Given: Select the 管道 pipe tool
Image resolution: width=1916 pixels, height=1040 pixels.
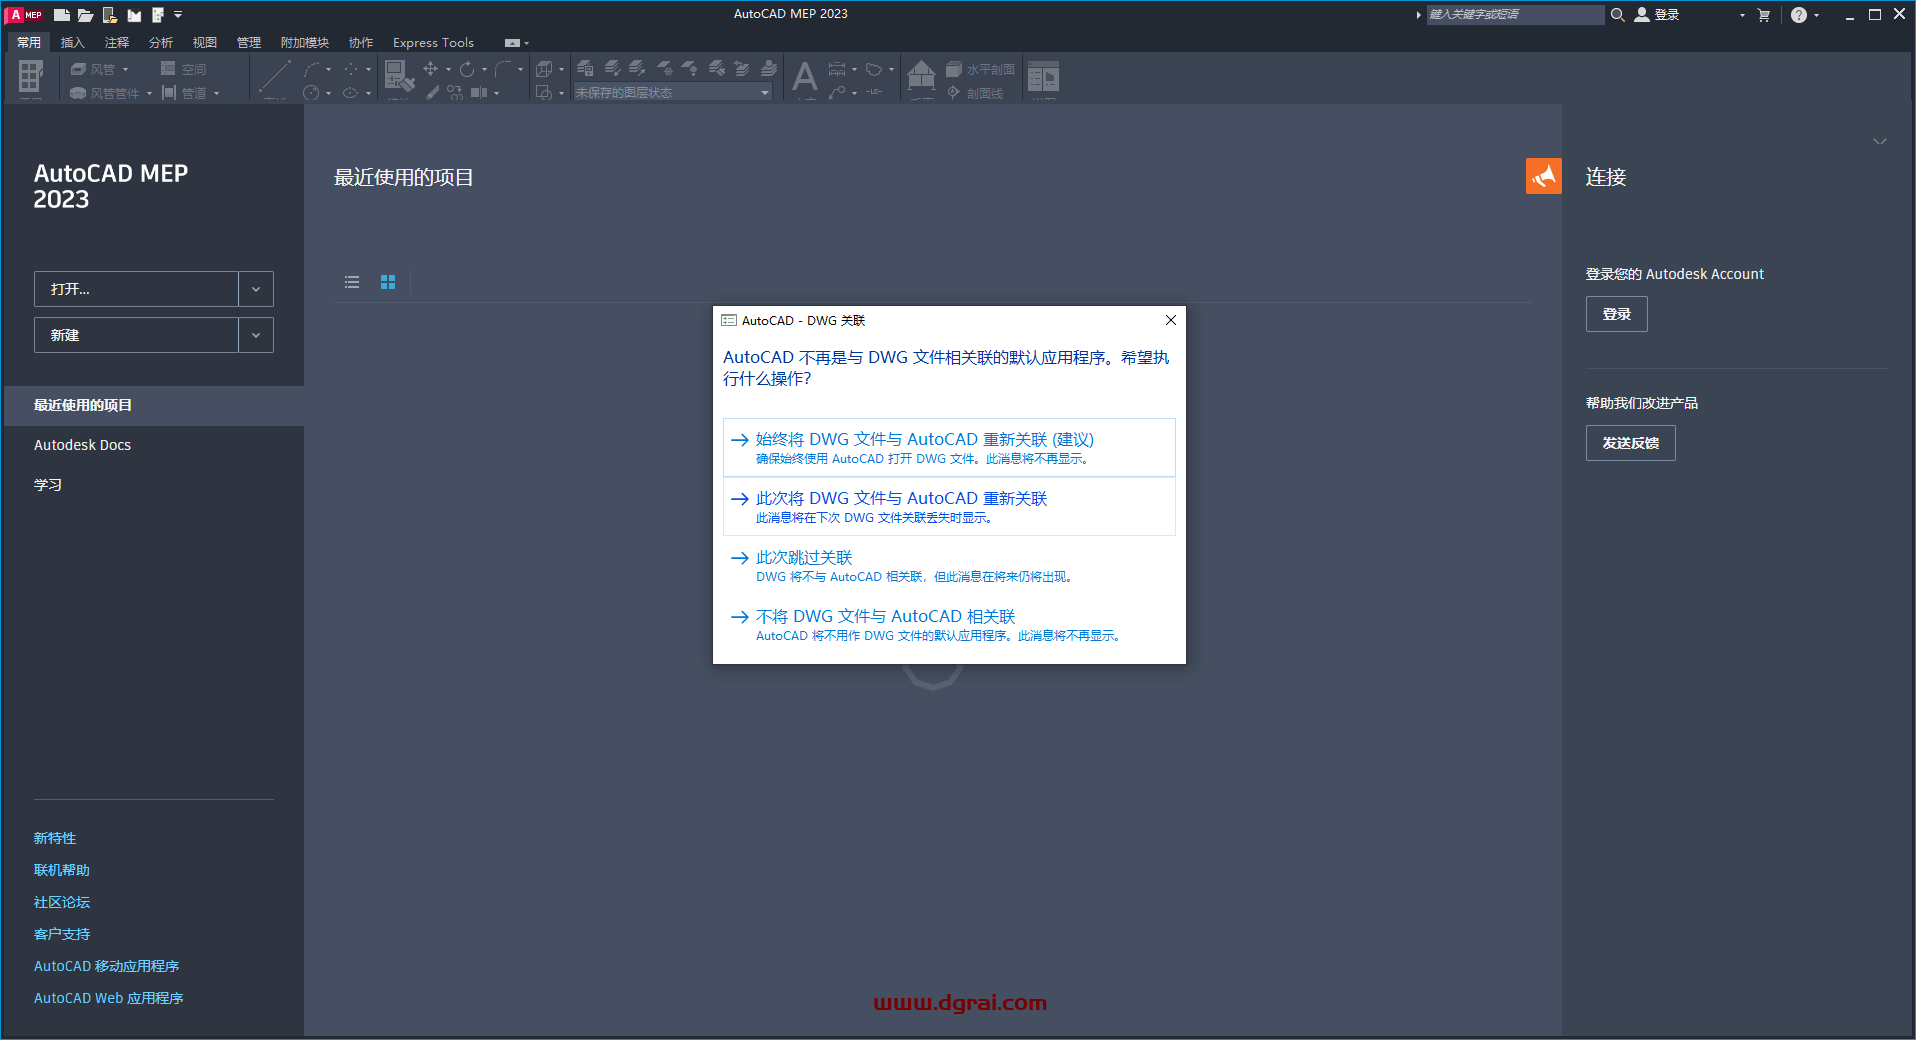Looking at the screenshot, I should (184, 93).
